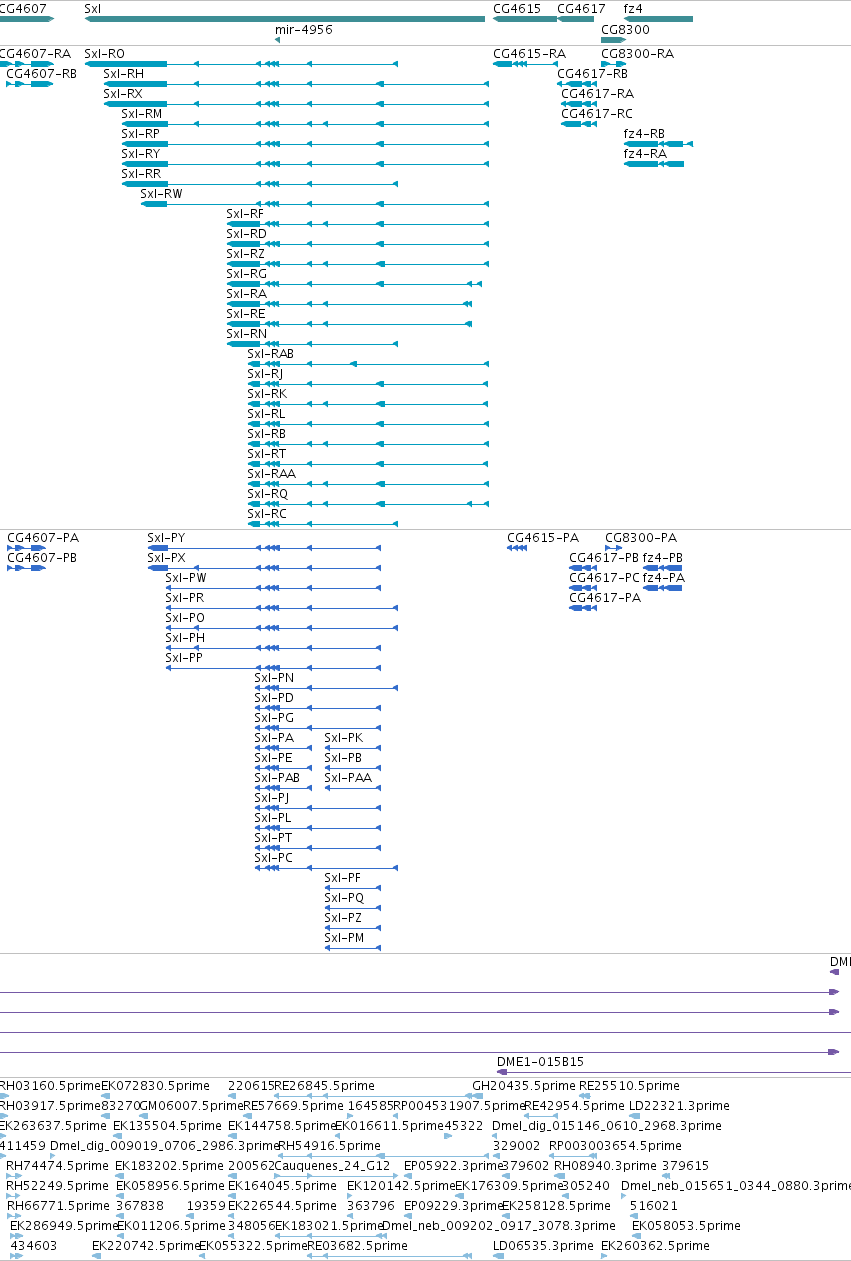851x1261 pixels.
Task: Select label RH08940.3prime
Action: [605, 1166]
